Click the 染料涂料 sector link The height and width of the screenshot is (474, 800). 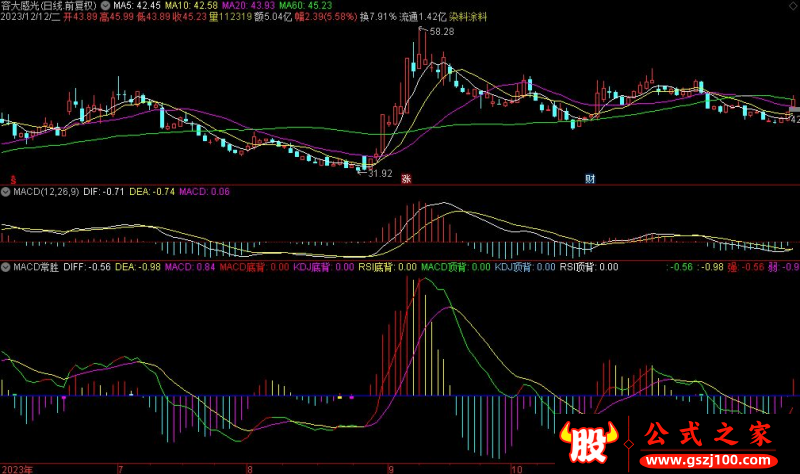[x=468, y=17]
